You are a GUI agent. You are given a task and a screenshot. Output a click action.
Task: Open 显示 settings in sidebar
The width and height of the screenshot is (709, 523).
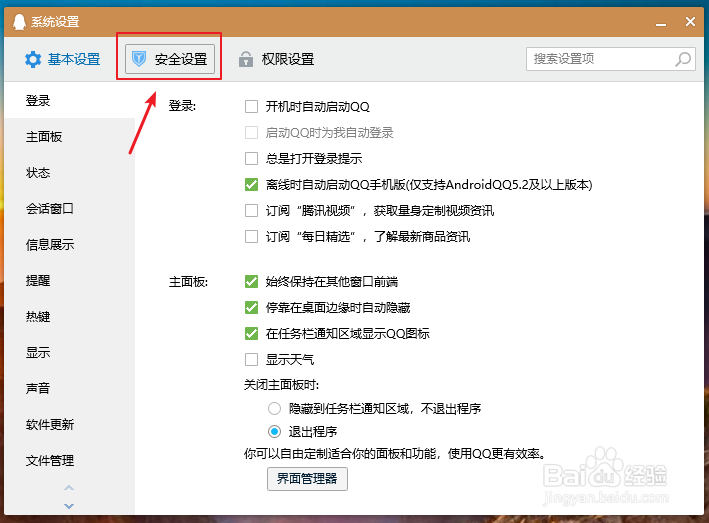click(x=70, y=353)
